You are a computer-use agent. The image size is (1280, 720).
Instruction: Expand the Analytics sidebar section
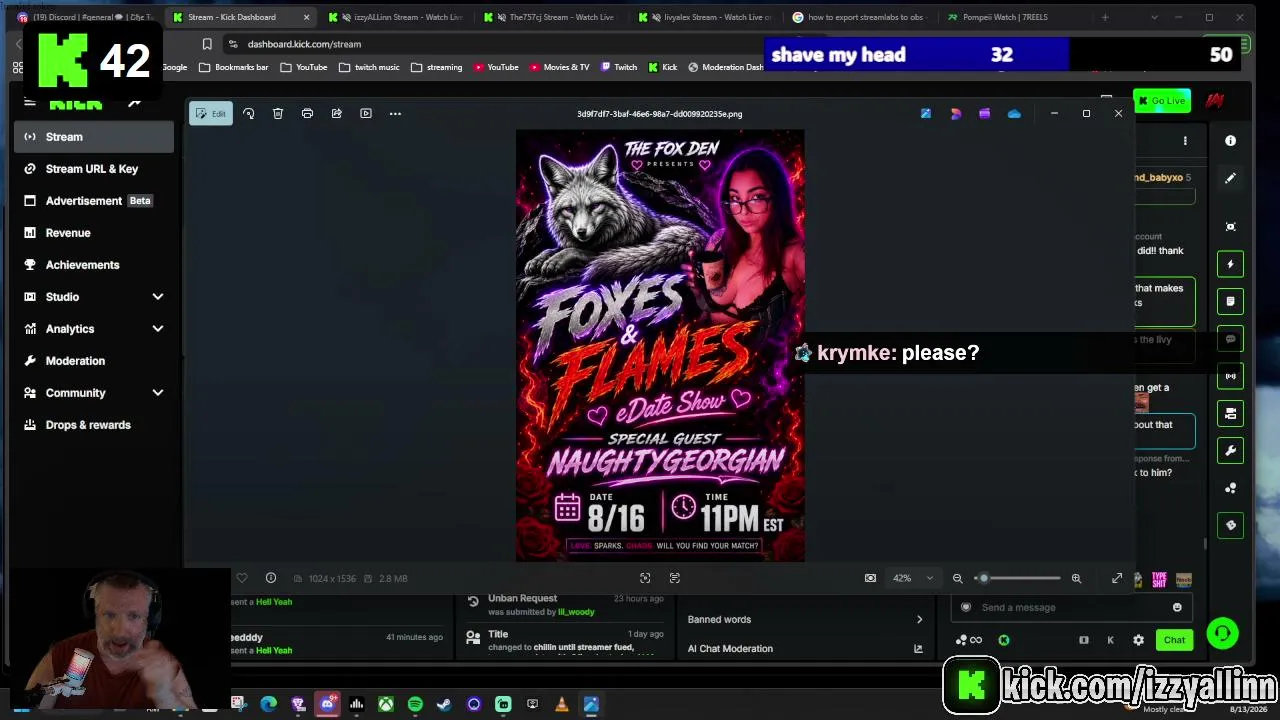(x=94, y=329)
